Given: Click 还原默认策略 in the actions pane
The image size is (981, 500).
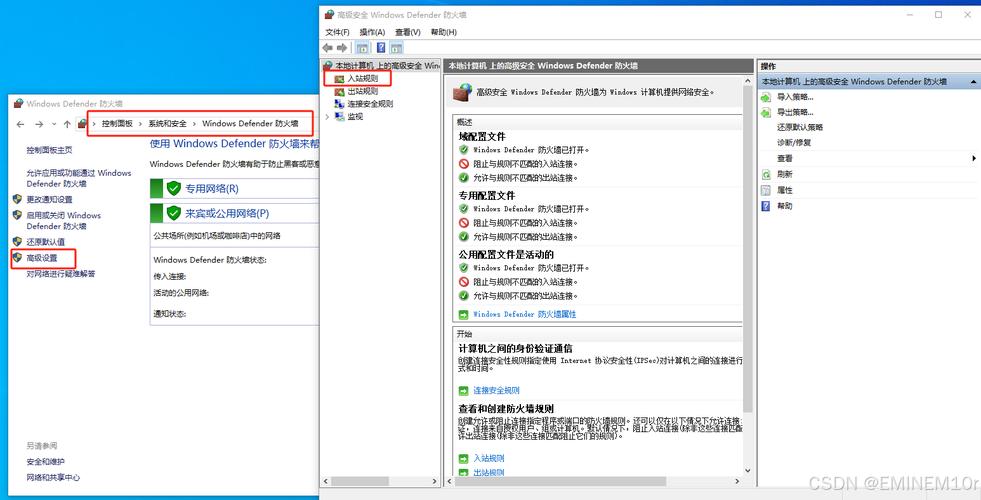Looking at the screenshot, I should [800, 127].
